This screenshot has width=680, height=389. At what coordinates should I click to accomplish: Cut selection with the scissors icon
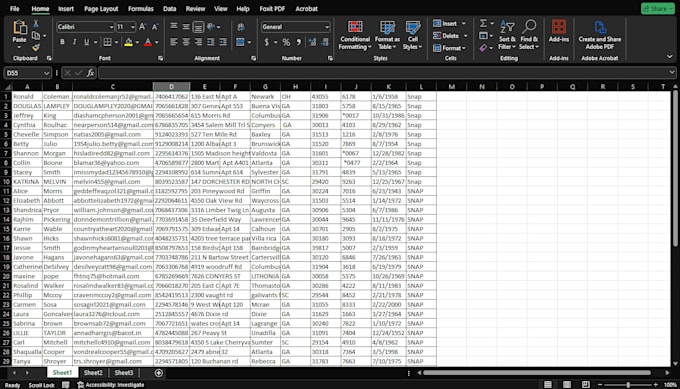point(36,24)
